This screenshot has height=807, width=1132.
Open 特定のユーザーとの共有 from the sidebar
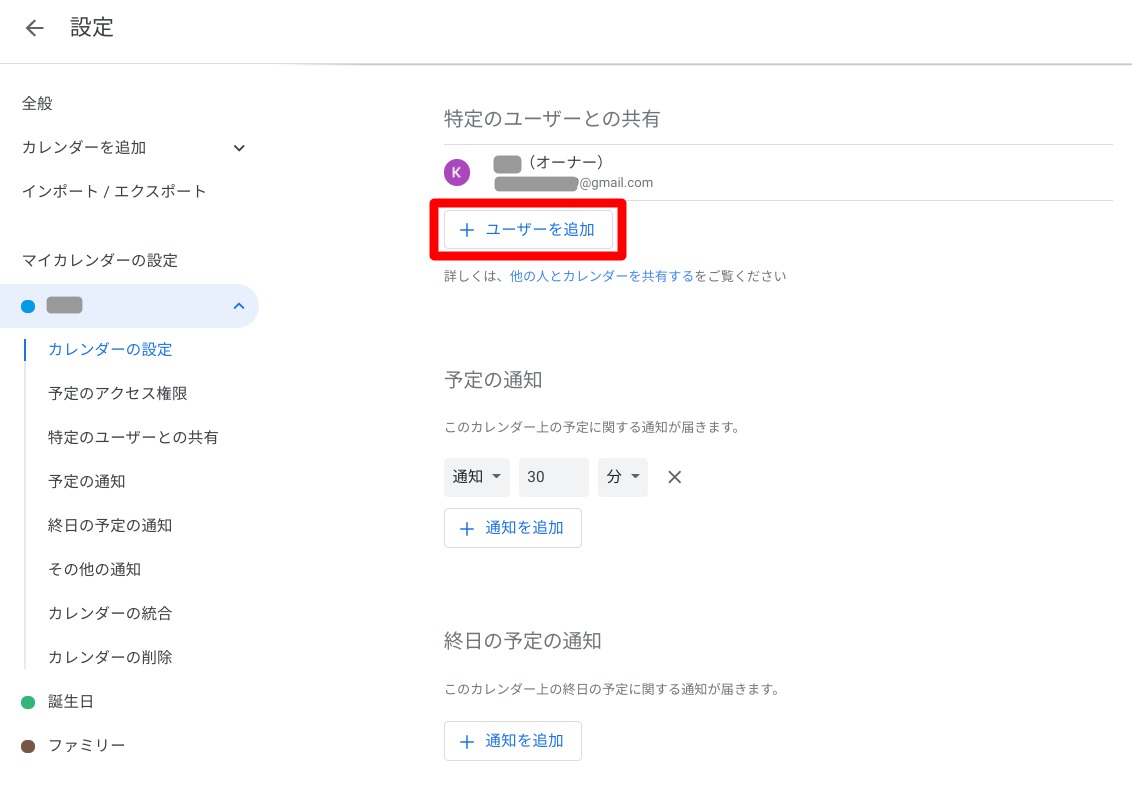[x=132, y=437]
